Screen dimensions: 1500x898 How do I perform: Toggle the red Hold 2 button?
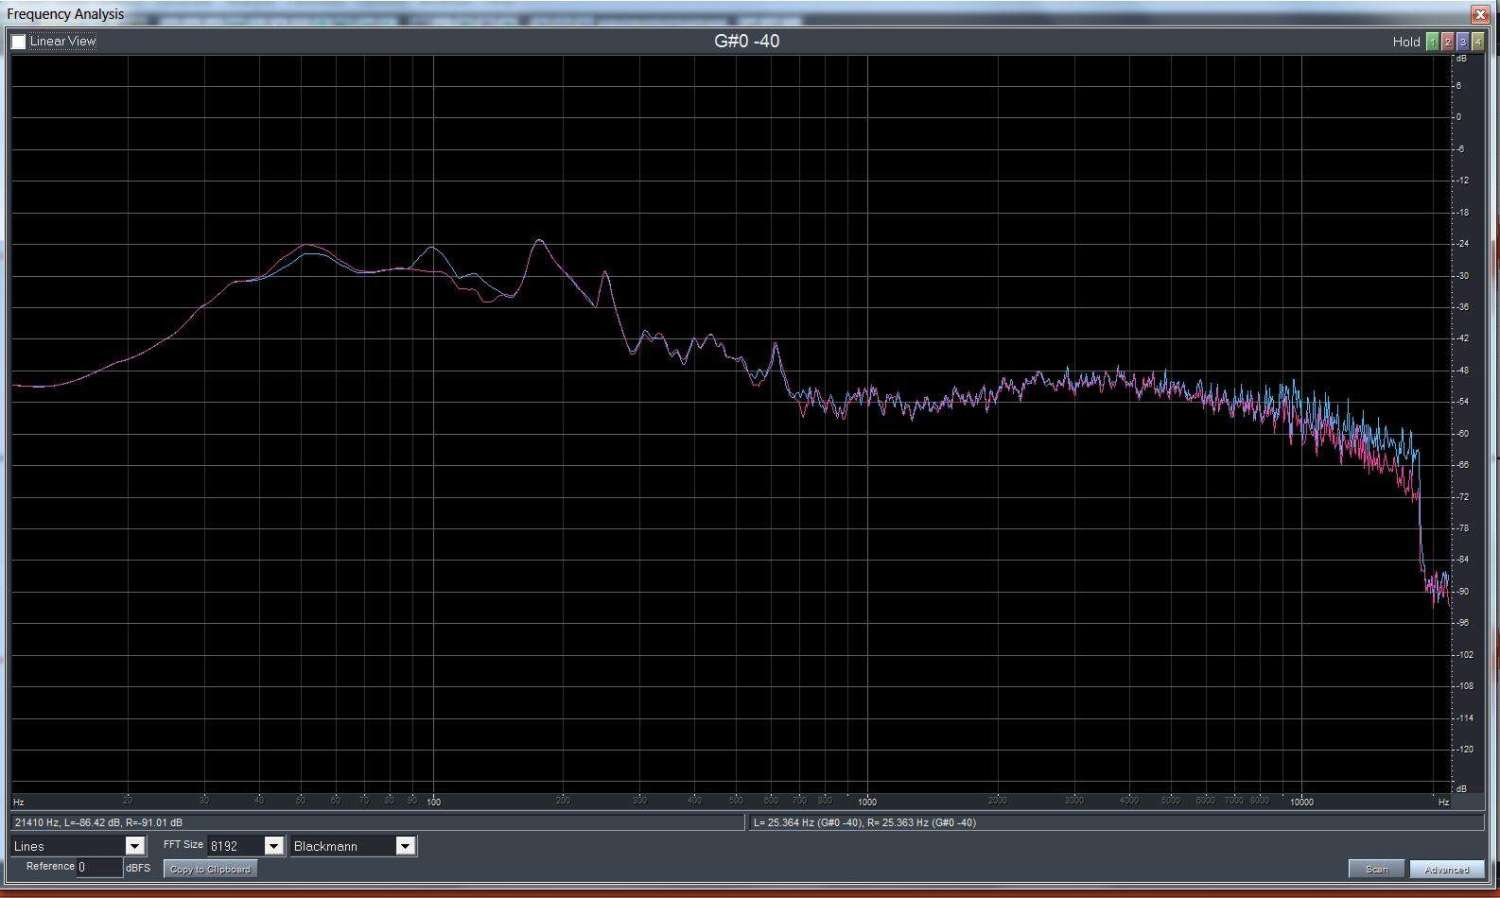1447,42
